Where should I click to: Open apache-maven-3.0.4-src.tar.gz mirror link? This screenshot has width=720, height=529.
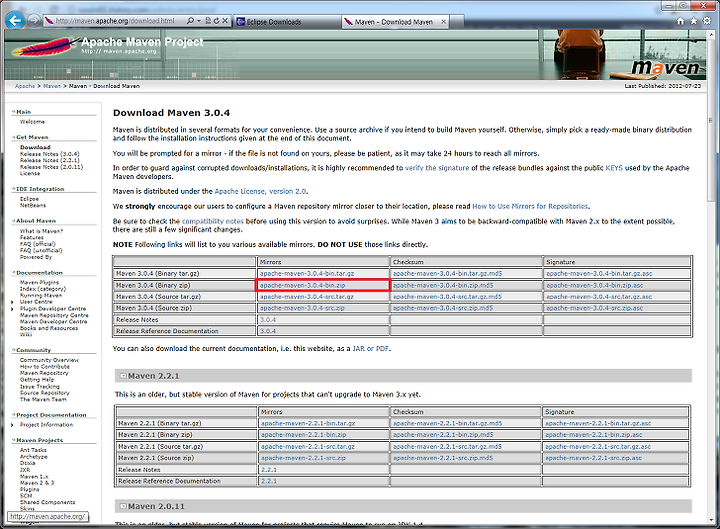(x=307, y=297)
